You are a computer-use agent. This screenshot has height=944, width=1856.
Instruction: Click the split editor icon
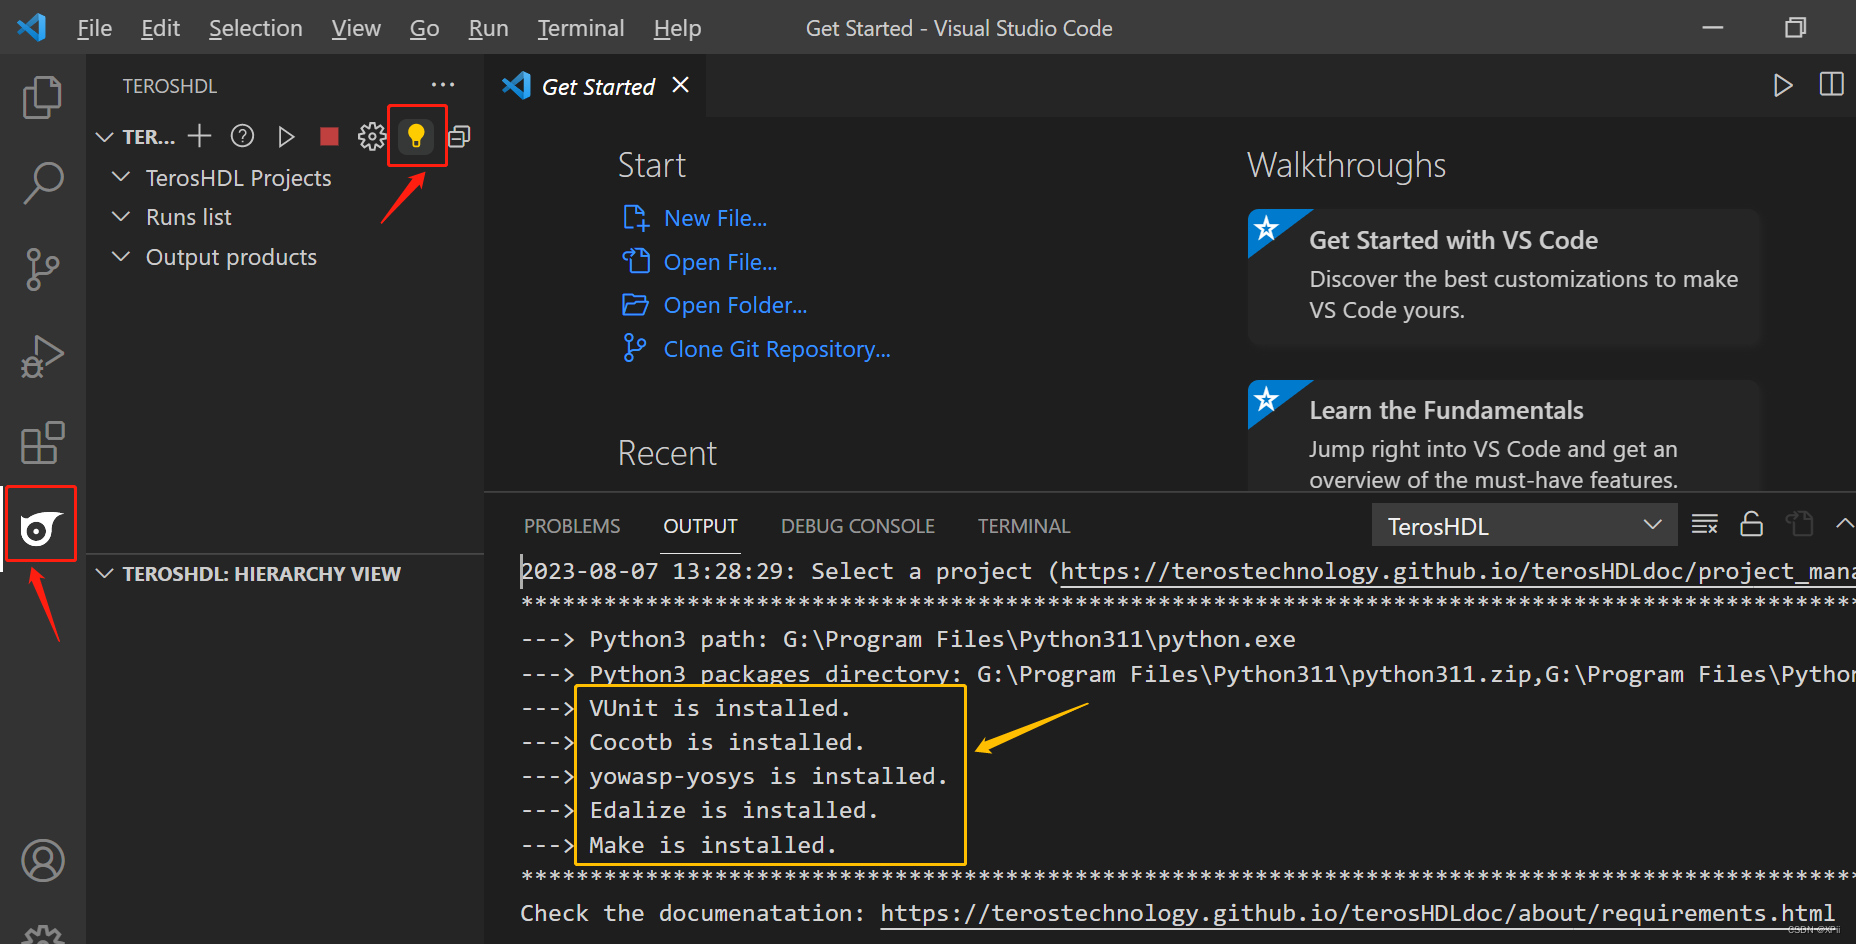[x=1831, y=85]
